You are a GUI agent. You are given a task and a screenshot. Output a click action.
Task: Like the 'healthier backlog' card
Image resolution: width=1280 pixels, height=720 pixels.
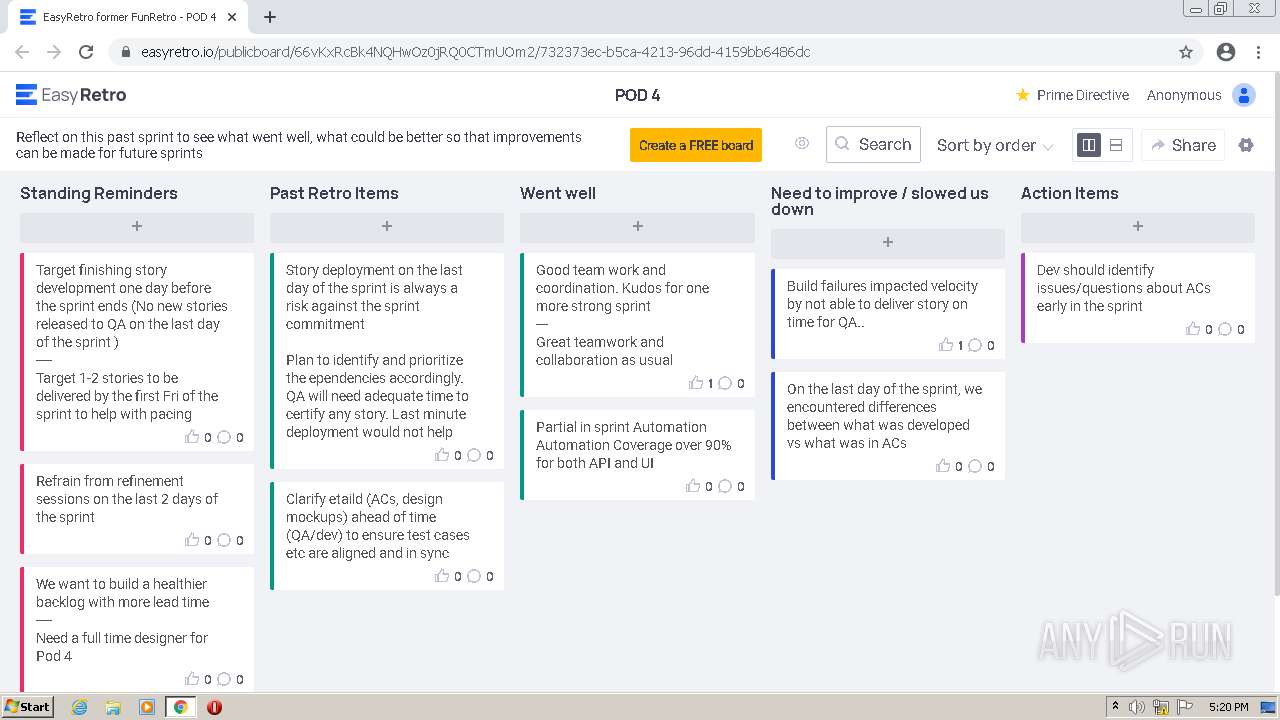(x=192, y=679)
